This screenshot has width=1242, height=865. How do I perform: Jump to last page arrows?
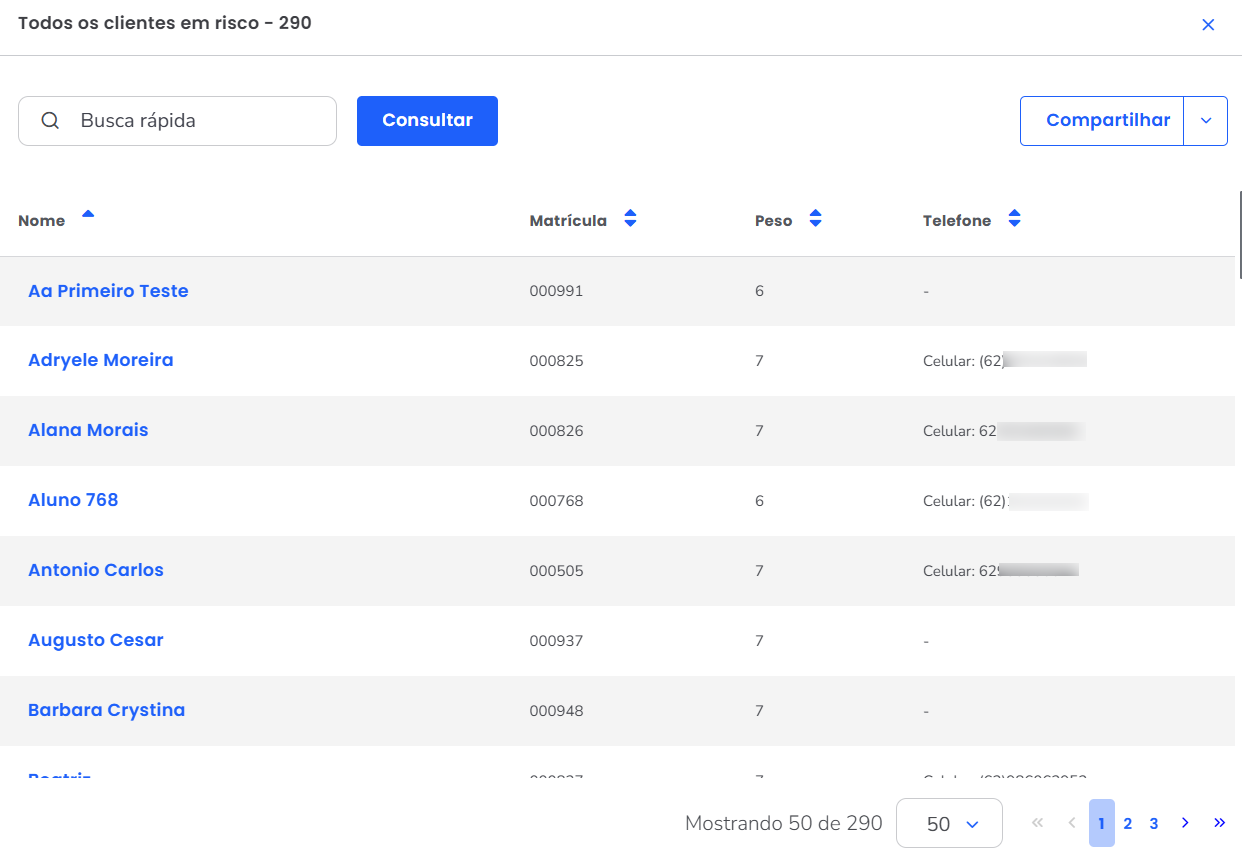coord(1219,823)
